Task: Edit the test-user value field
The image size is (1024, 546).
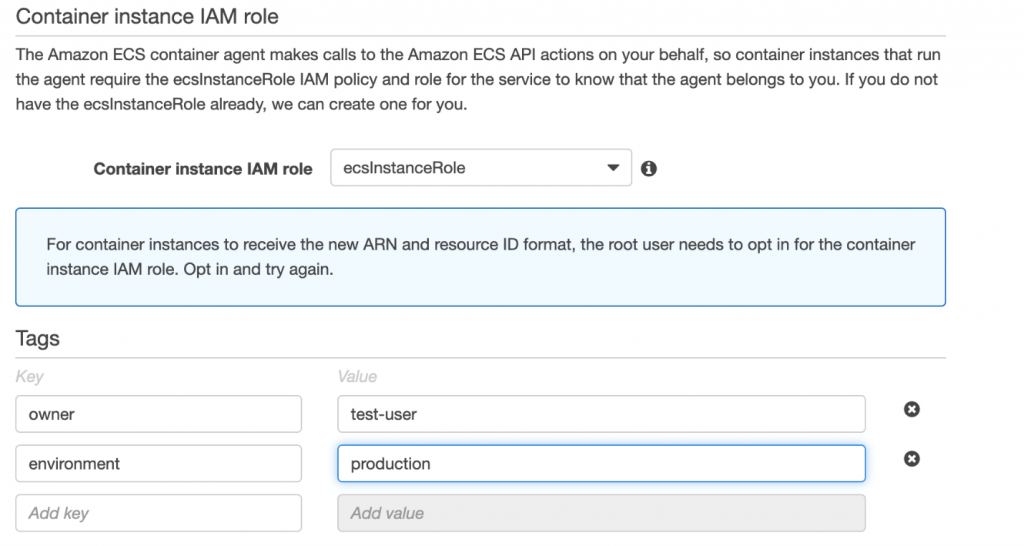Action: point(601,414)
